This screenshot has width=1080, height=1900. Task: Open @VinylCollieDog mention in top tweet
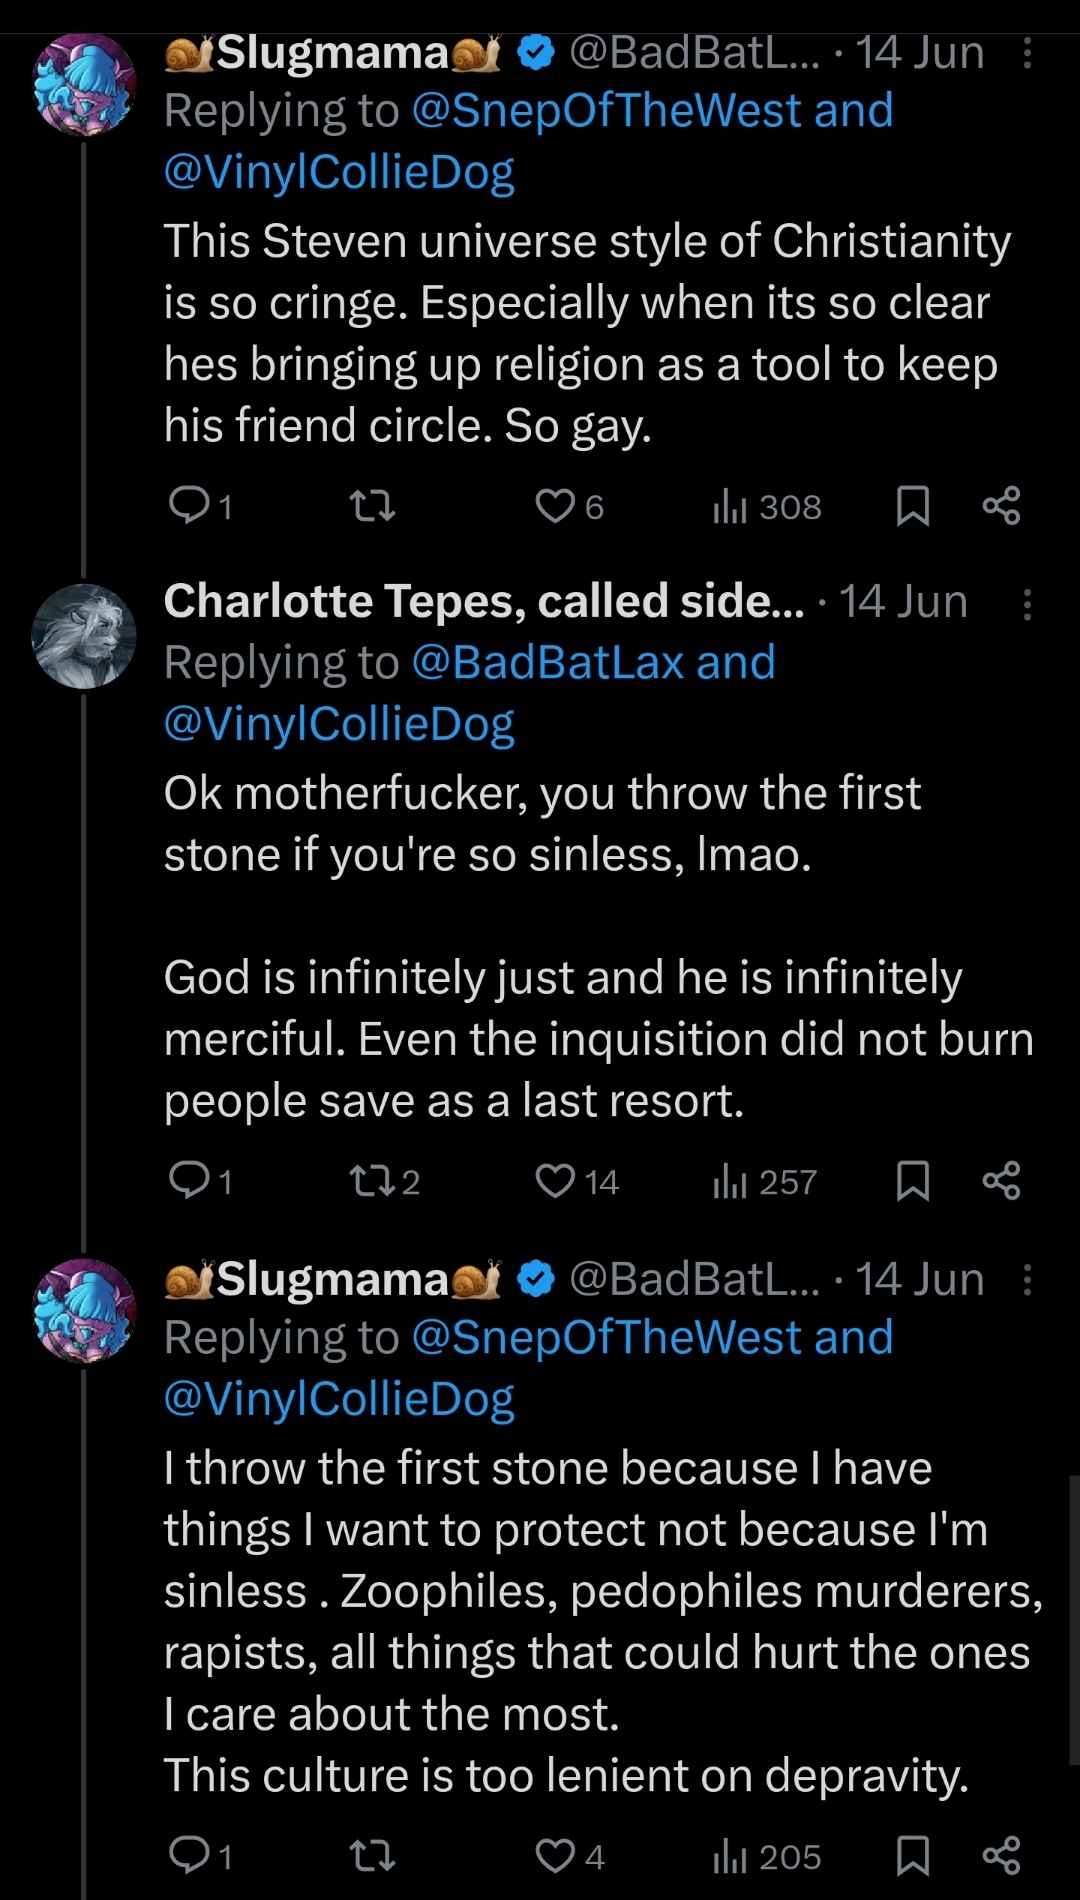(339, 172)
